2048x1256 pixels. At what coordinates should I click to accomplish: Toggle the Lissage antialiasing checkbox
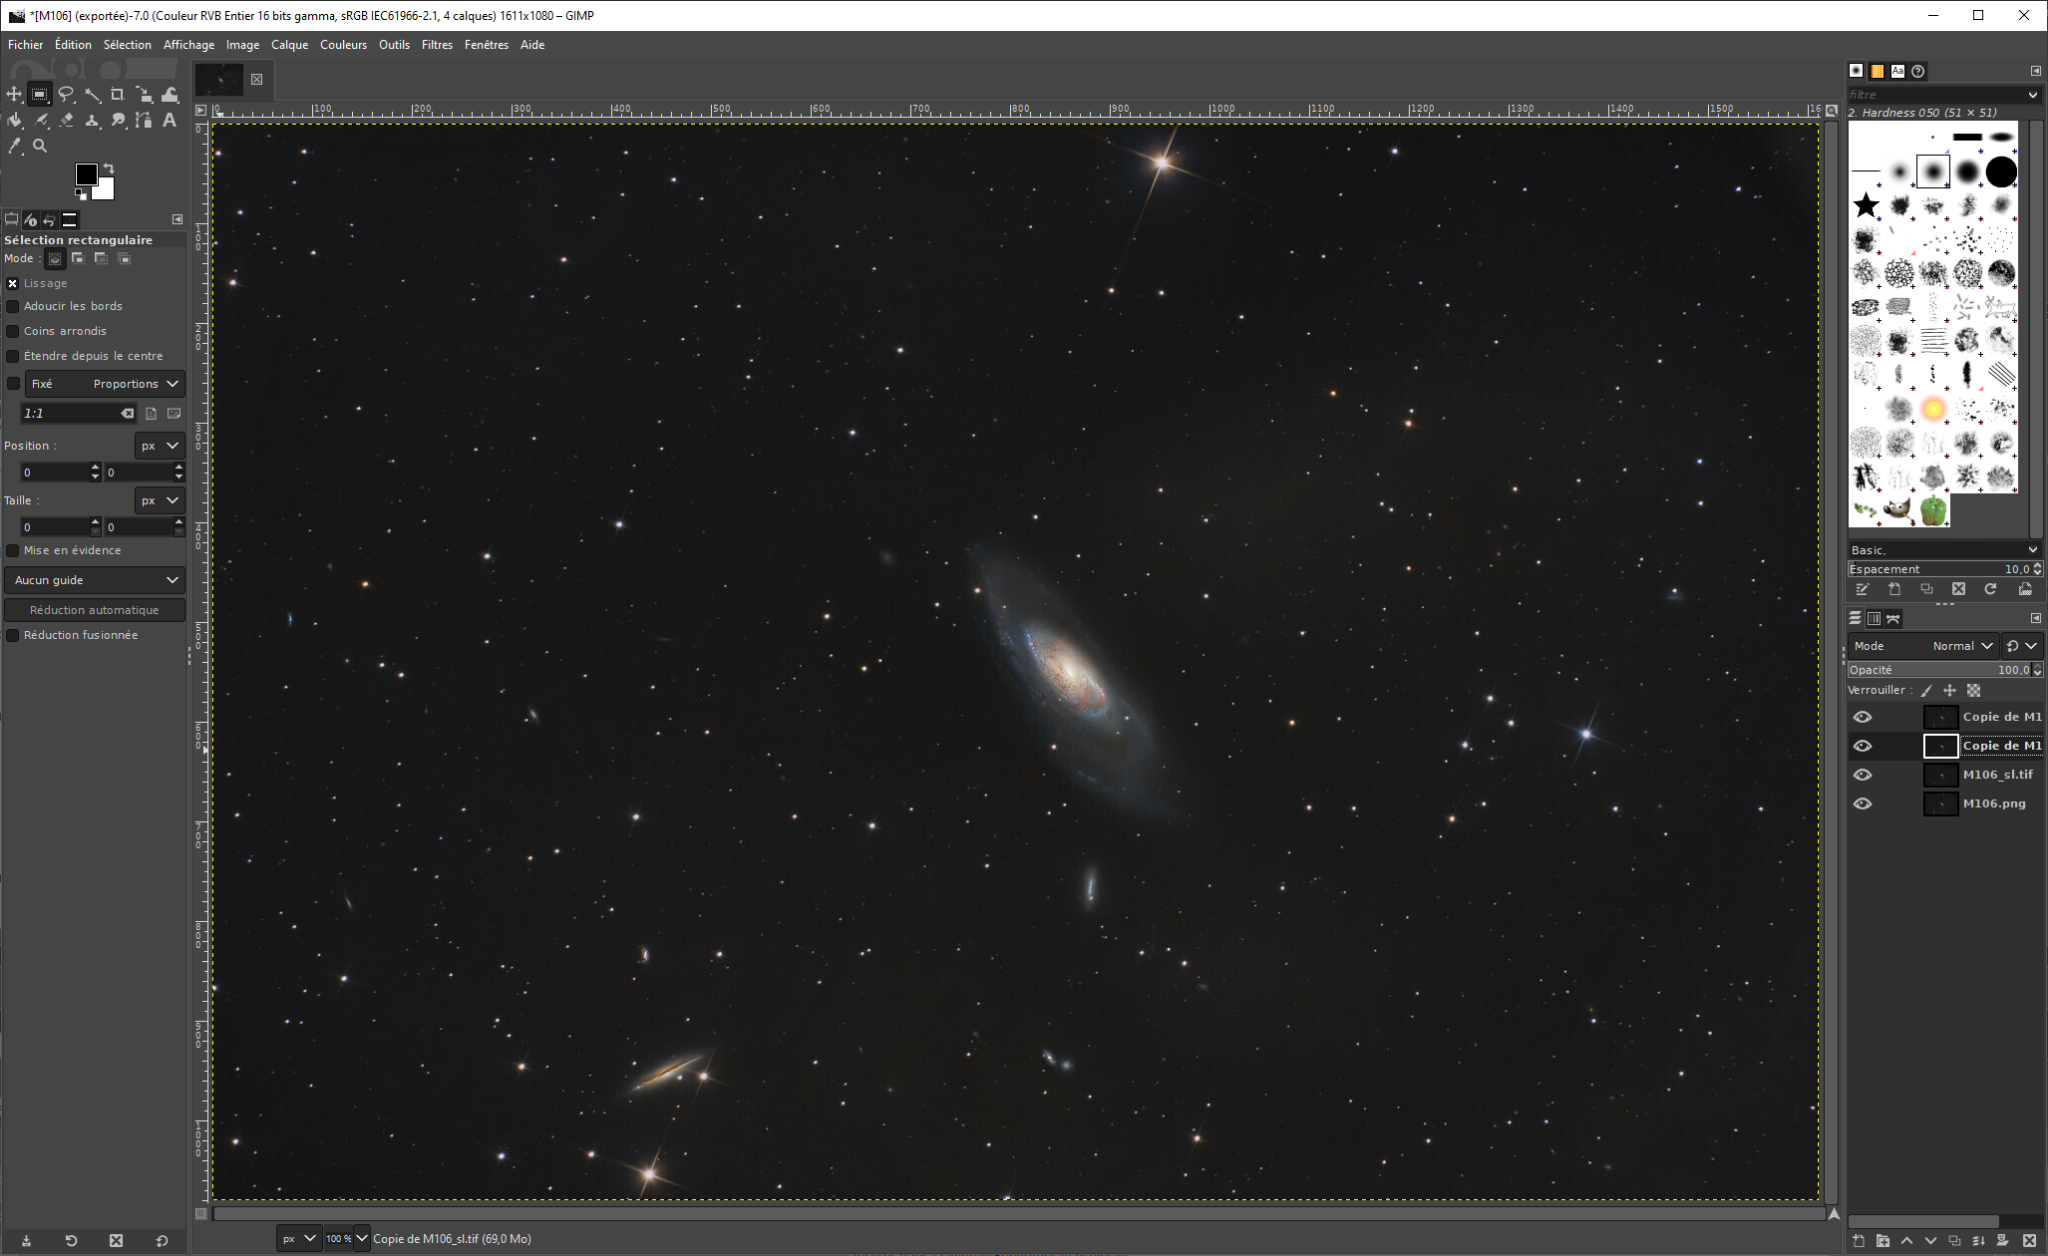tap(13, 283)
